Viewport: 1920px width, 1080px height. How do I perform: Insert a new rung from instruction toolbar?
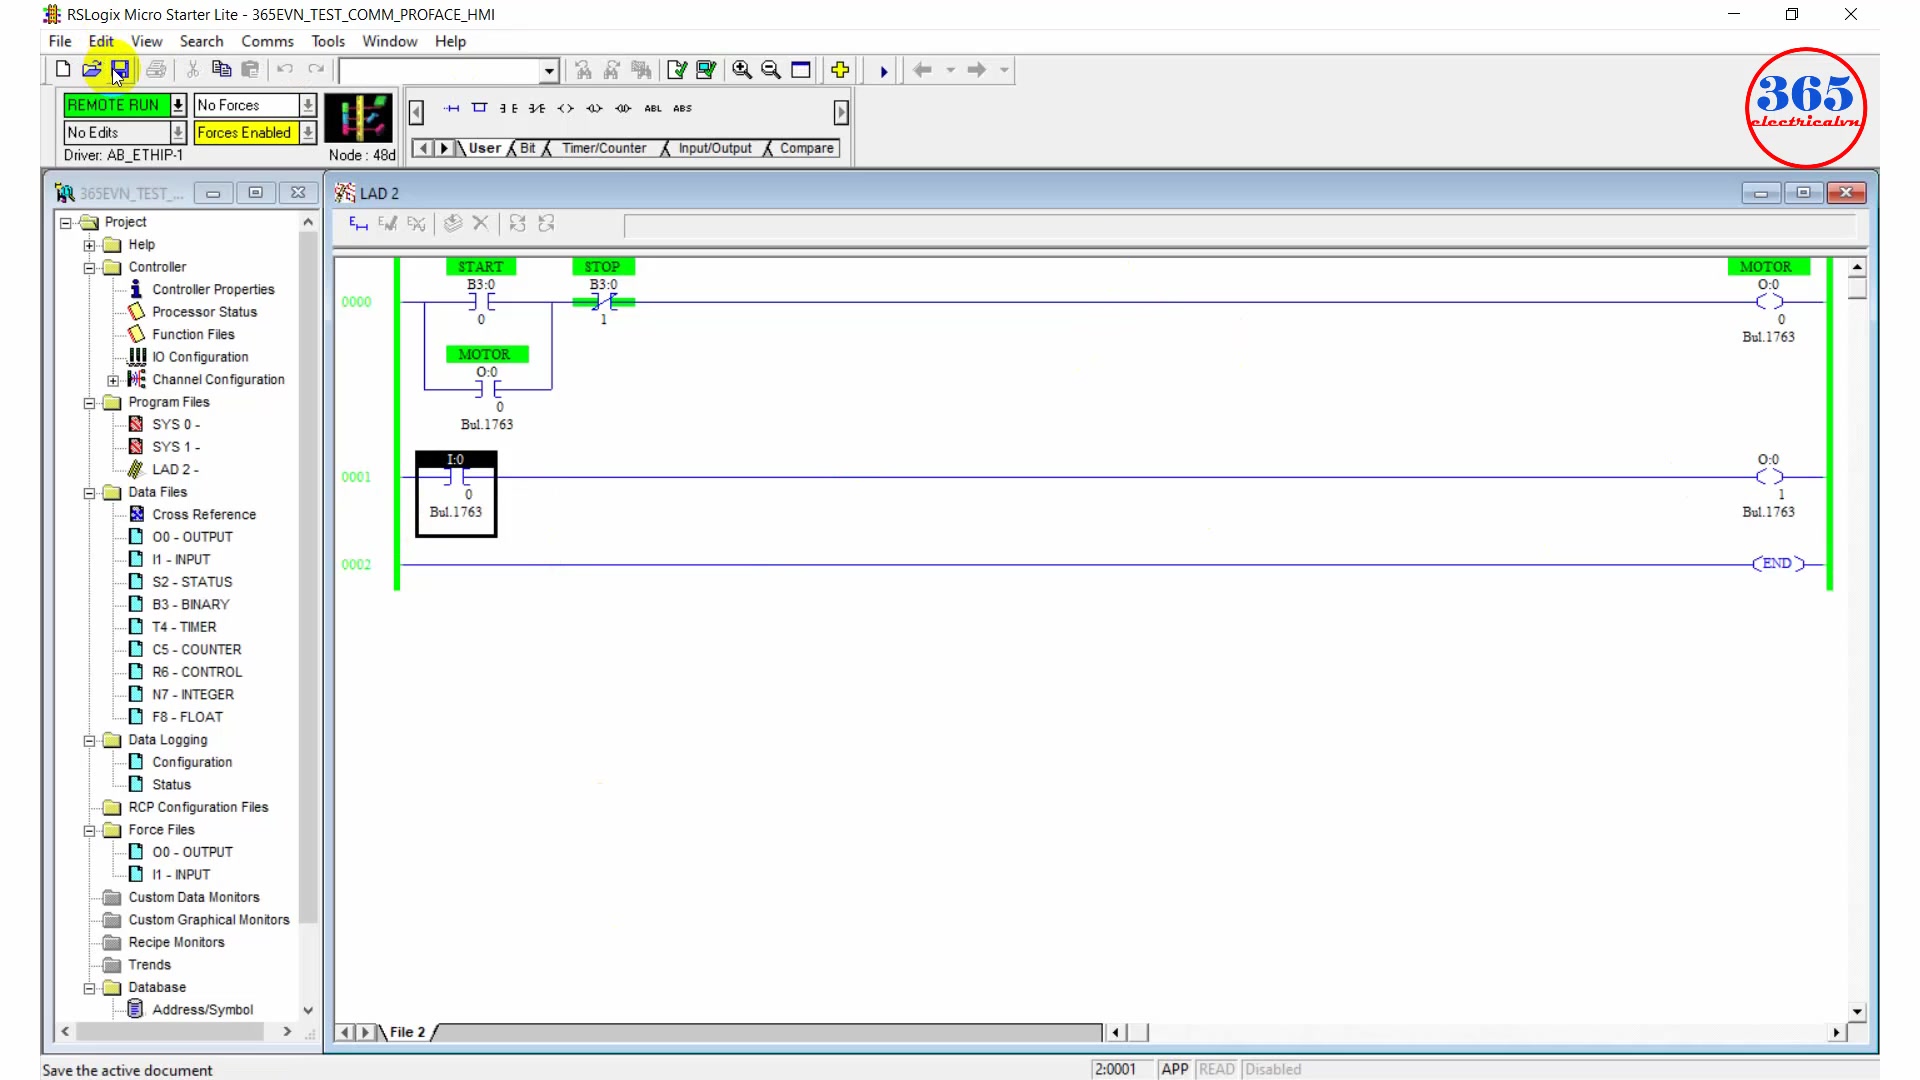[x=452, y=108]
